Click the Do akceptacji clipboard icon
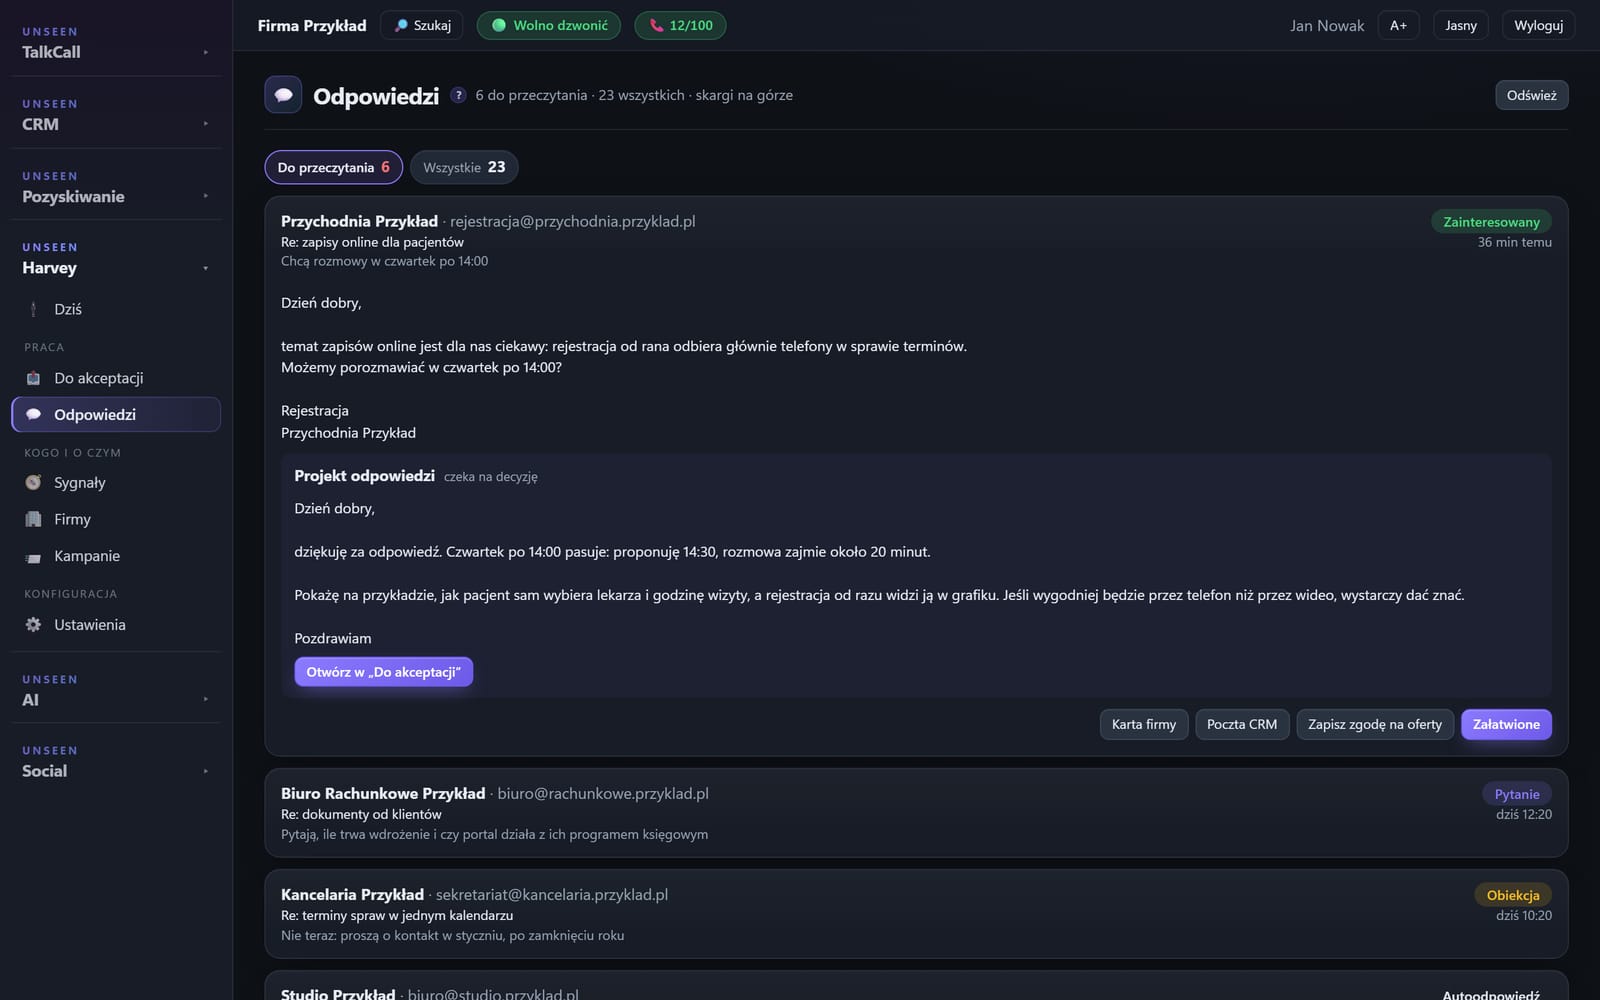1600x1000 pixels. point(33,378)
